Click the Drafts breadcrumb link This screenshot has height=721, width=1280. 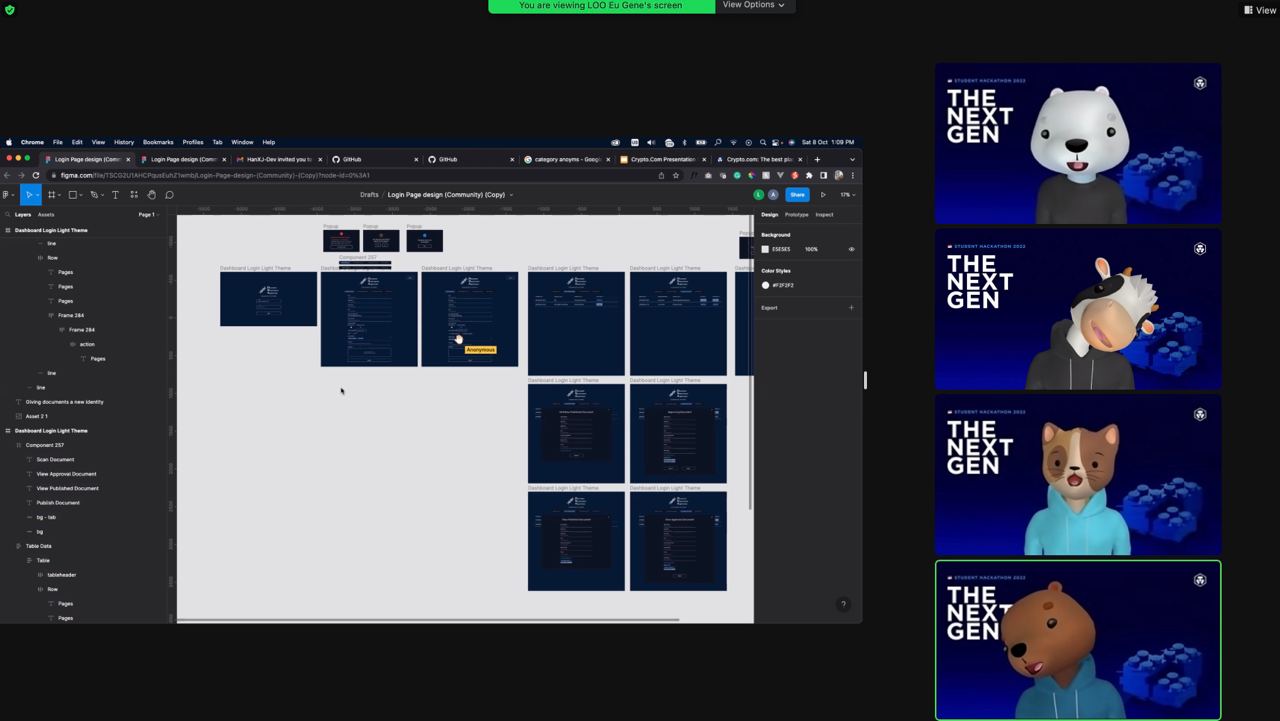tap(369, 195)
